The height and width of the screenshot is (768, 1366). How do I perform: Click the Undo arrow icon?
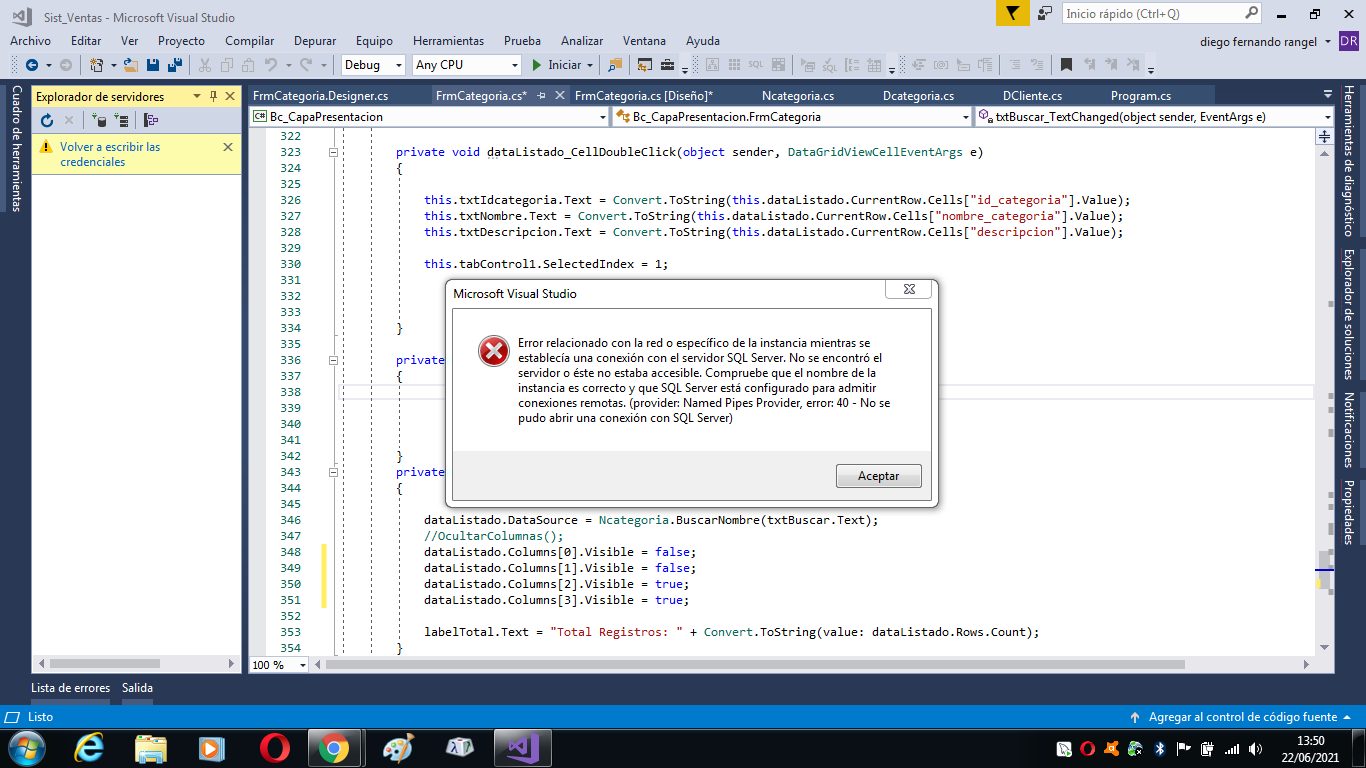[x=270, y=65]
